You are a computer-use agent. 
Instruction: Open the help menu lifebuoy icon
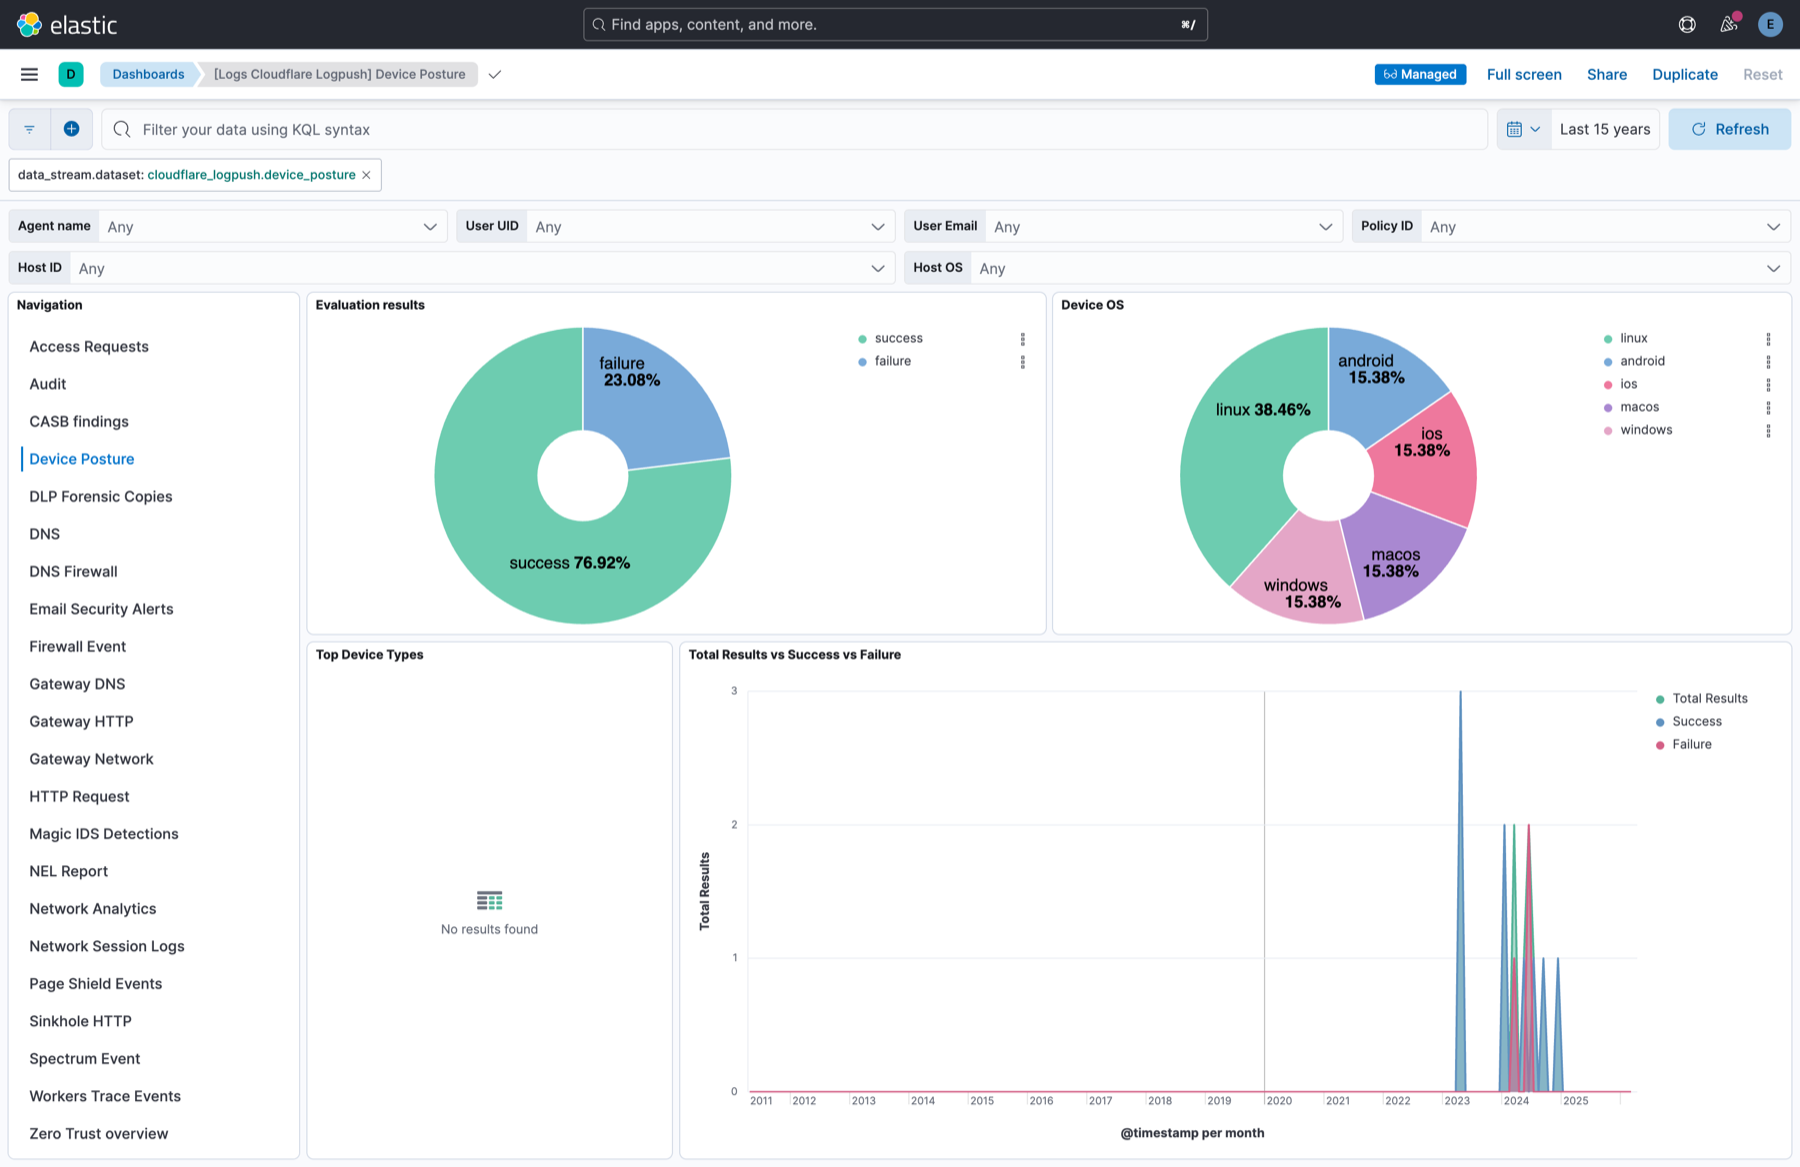(x=1687, y=24)
